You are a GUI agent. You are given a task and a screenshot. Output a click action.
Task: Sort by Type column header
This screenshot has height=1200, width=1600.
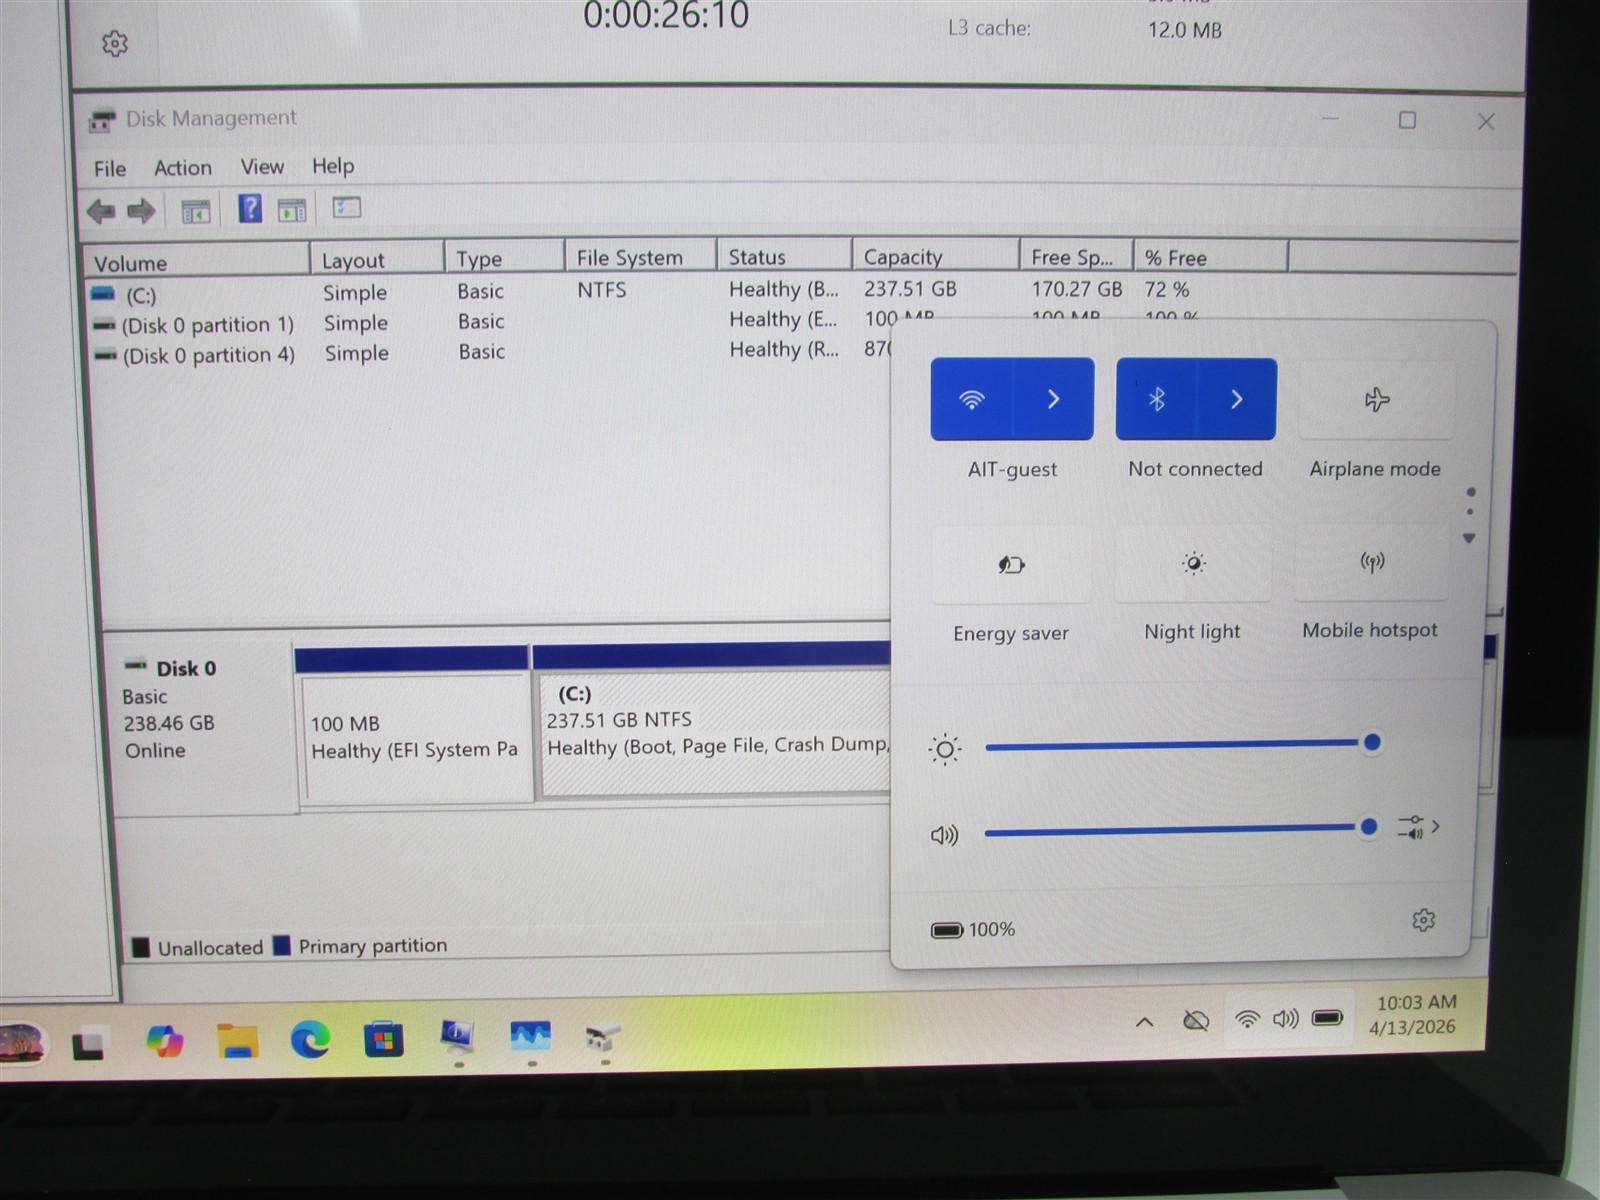504,258
